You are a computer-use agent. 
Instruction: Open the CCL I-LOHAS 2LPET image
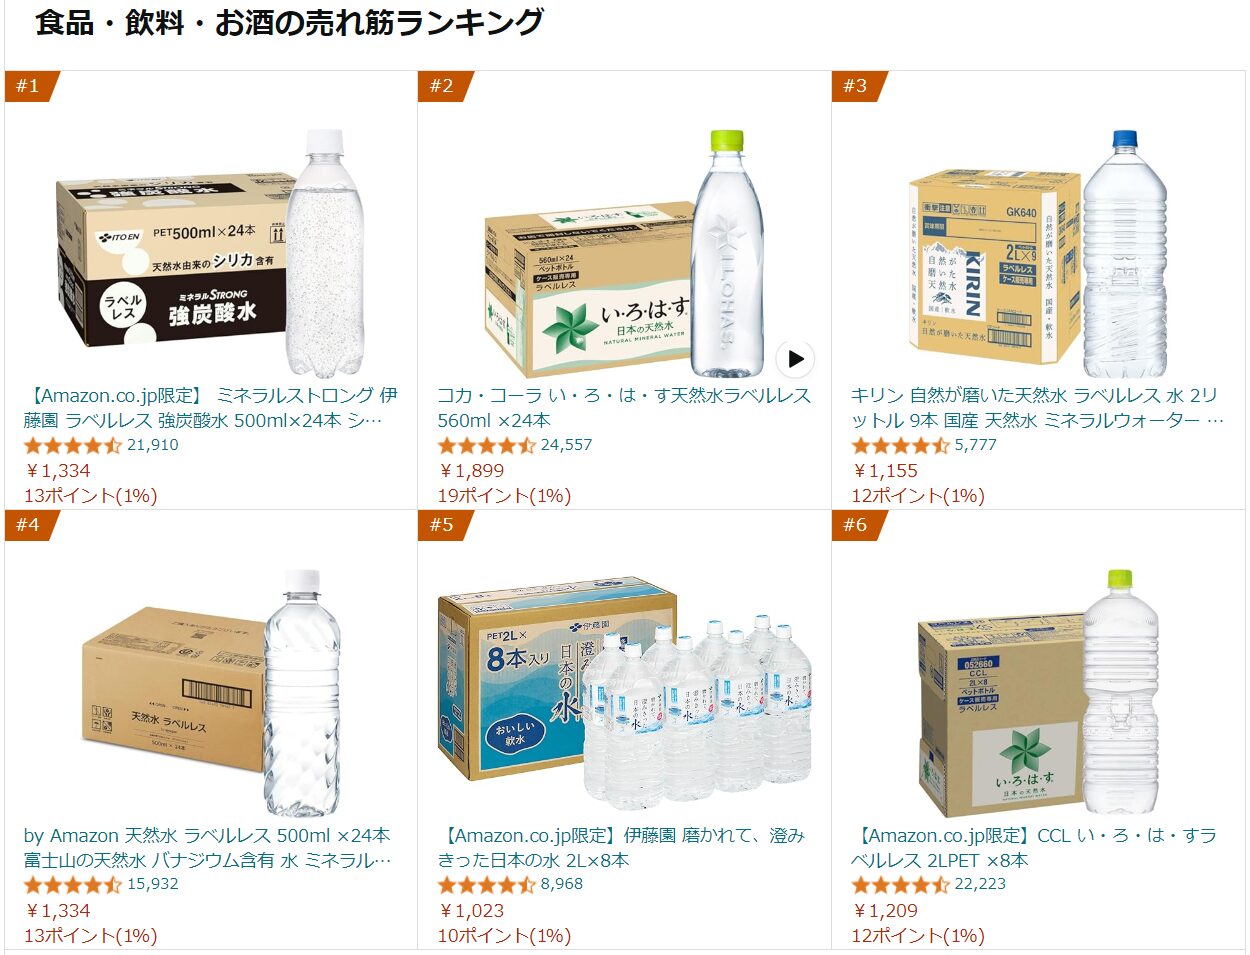pyautogui.click(x=1038, y=693)
